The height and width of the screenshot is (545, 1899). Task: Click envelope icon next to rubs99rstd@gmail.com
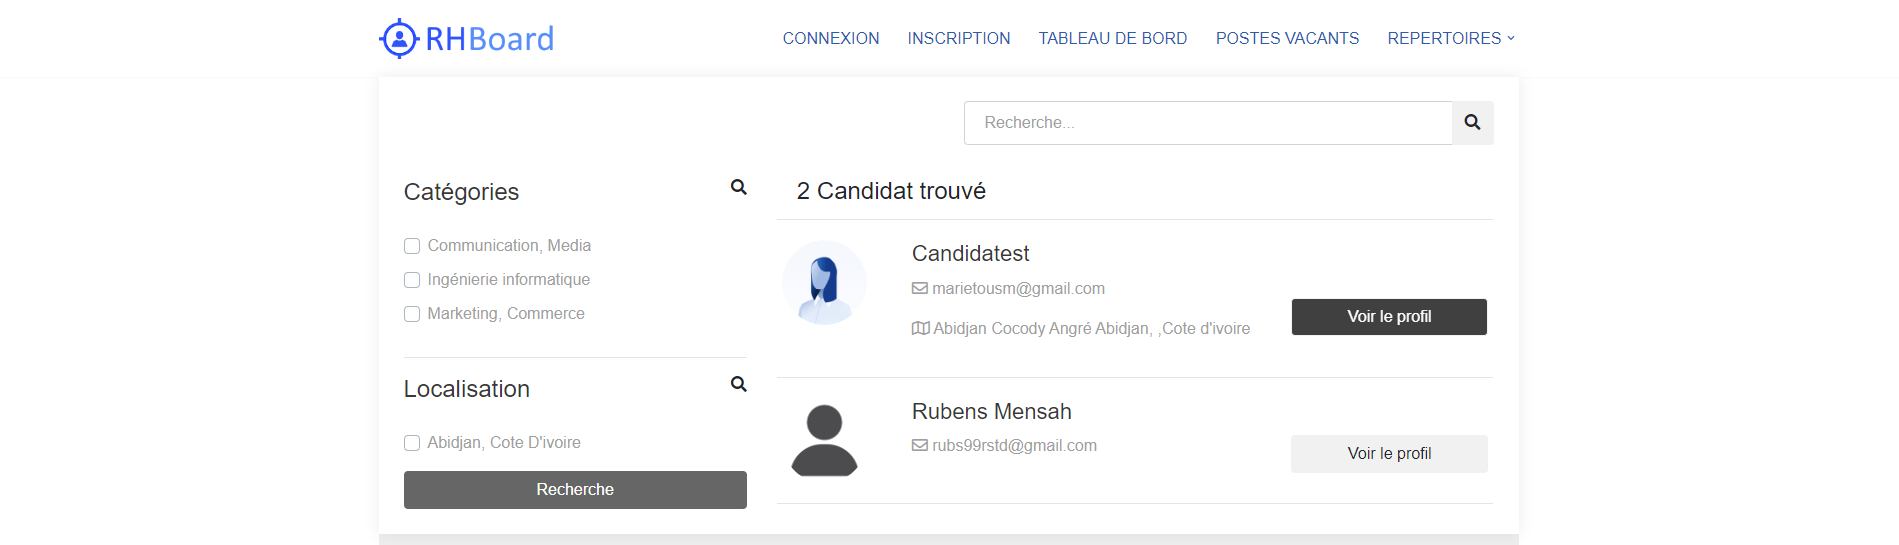(x=920, y=446)
